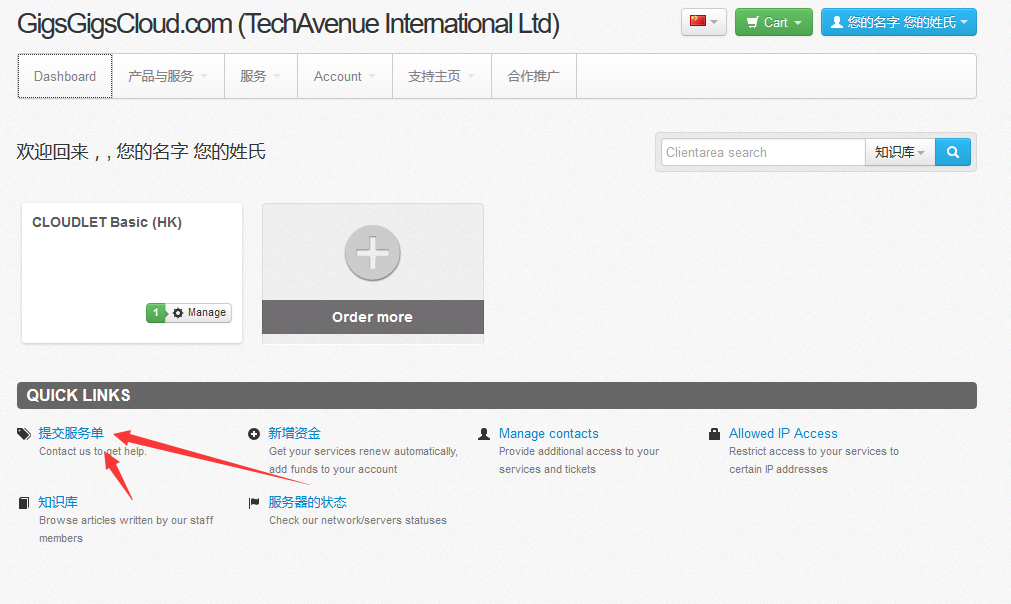The height and width of the screenshot is (604, 1011).
Task: Open the language flag dropdown
Action: click(703, 22)
